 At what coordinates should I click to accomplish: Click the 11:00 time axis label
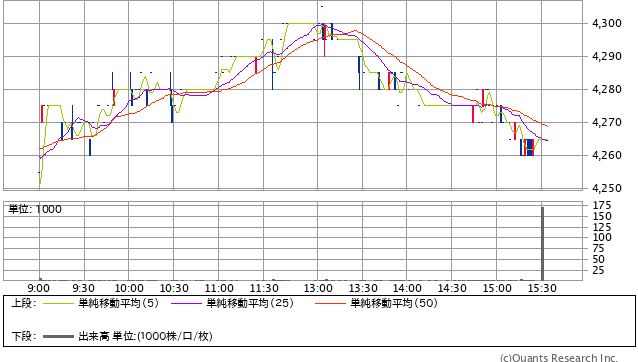[219, 288]
